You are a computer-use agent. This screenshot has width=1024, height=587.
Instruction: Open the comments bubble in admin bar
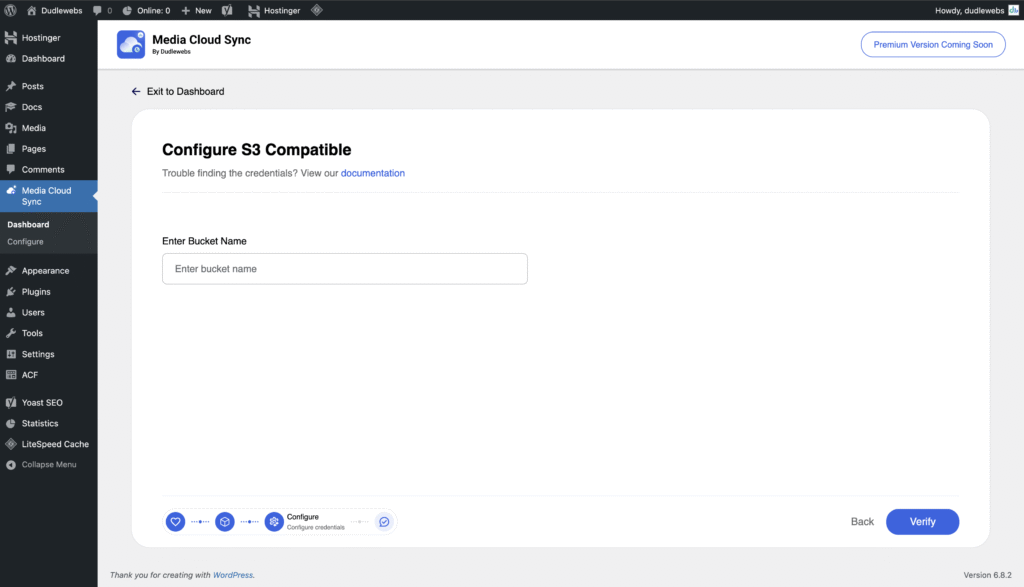pyautogui.click(x=101, y=10)
